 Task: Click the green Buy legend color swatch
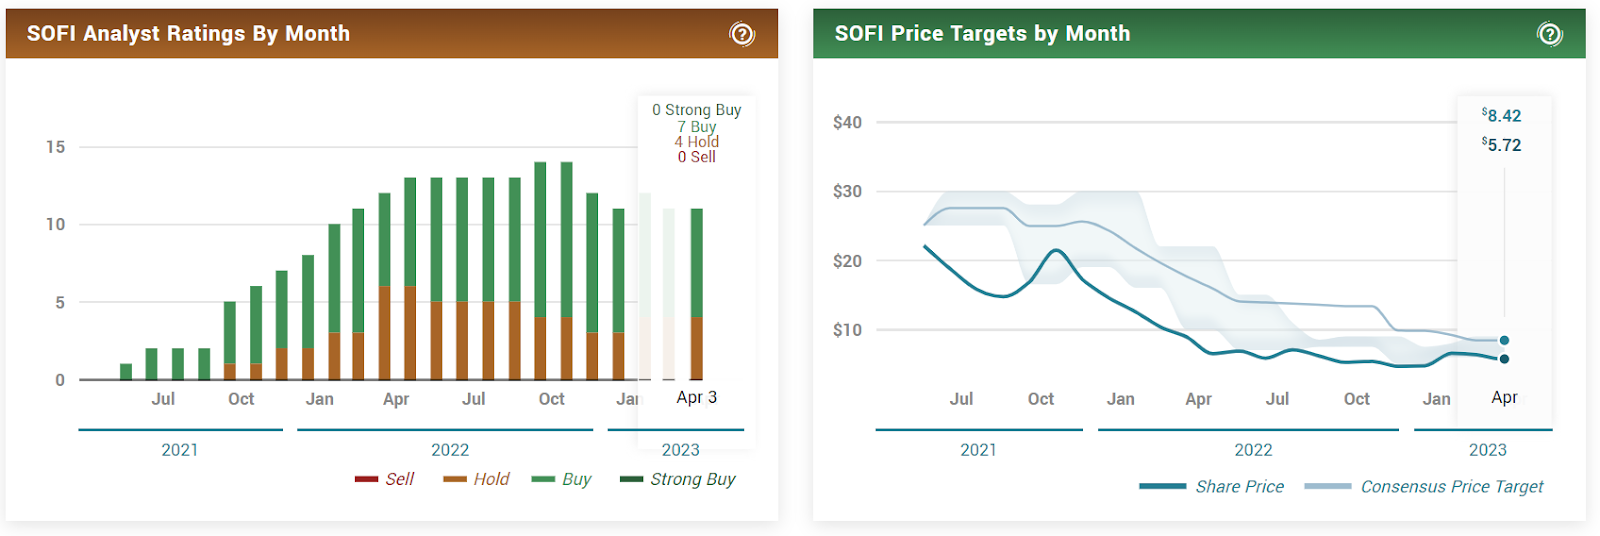coord(543,479)
